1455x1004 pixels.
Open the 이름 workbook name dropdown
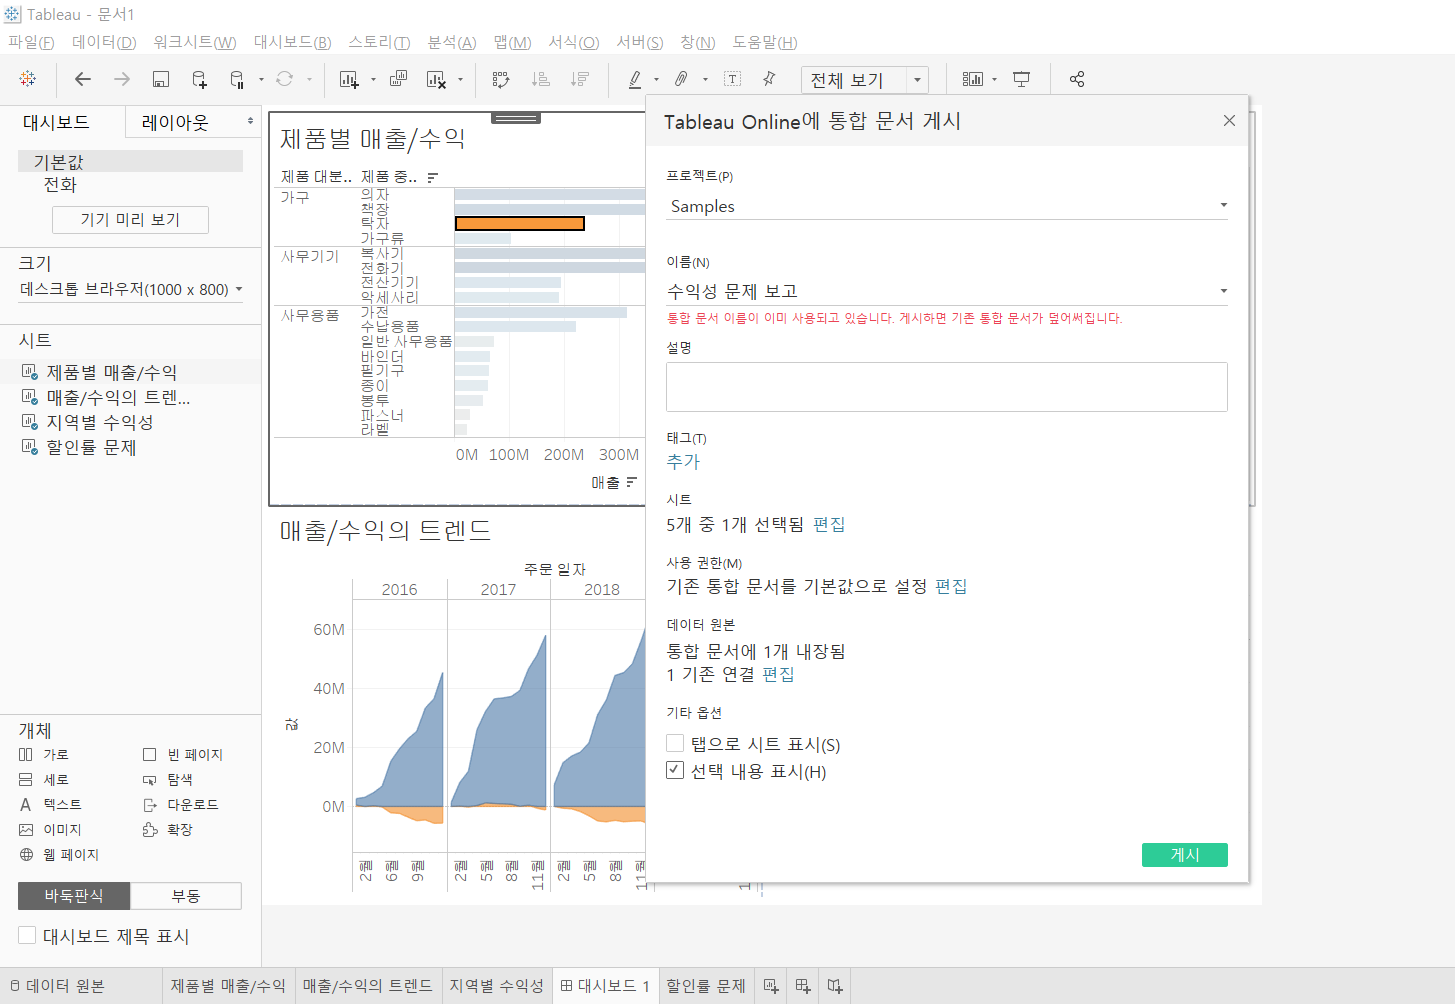pos(947,291)
